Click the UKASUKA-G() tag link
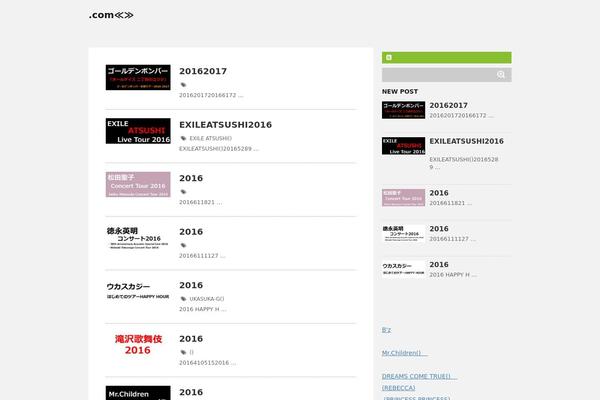Screen dimensions: 600x400 pyautogui.click(x=207, y=299)
